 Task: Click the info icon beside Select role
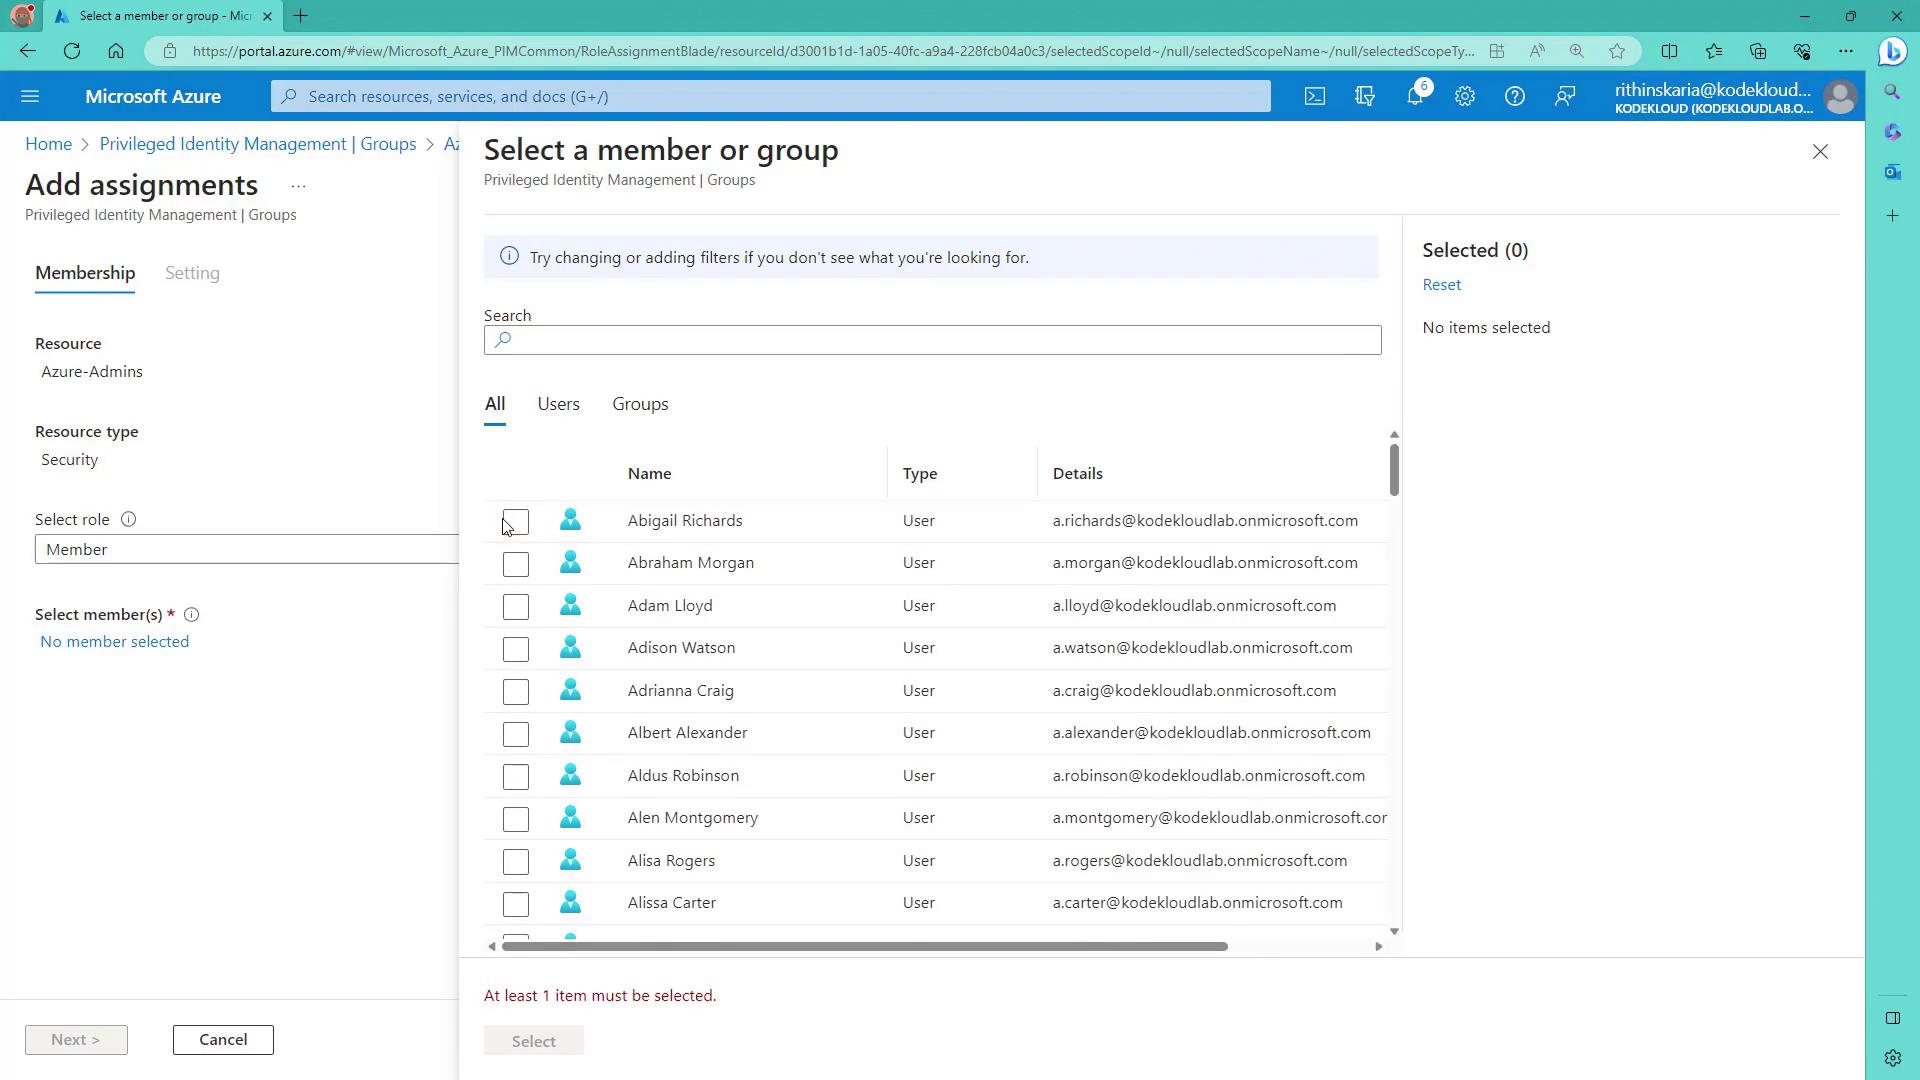click(128, 519)
